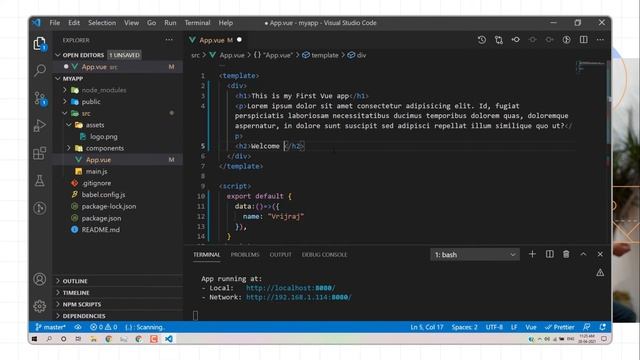This screenshot has height=360, width=640.
Task: Select terminal from 1: bash dropdown
Action: pyautogui.click(x=475, y=255)
